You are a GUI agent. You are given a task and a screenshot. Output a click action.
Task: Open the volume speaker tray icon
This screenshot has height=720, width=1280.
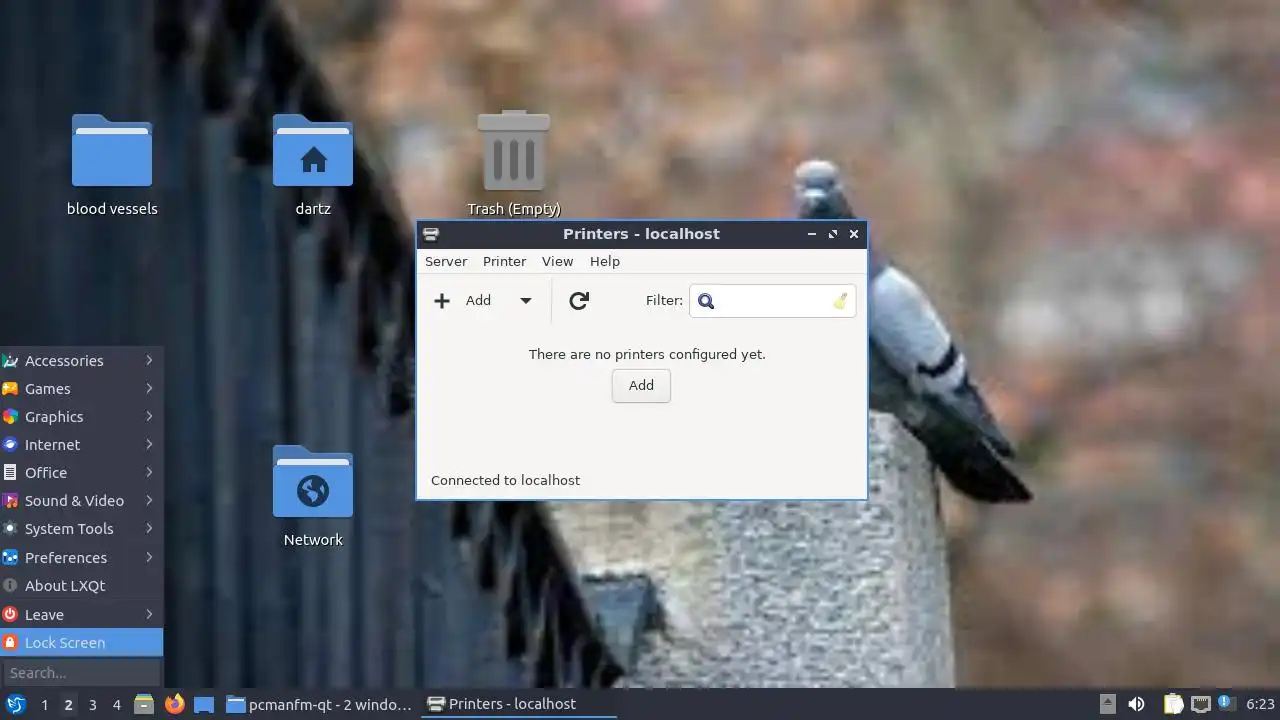[x=1136, y=704]
